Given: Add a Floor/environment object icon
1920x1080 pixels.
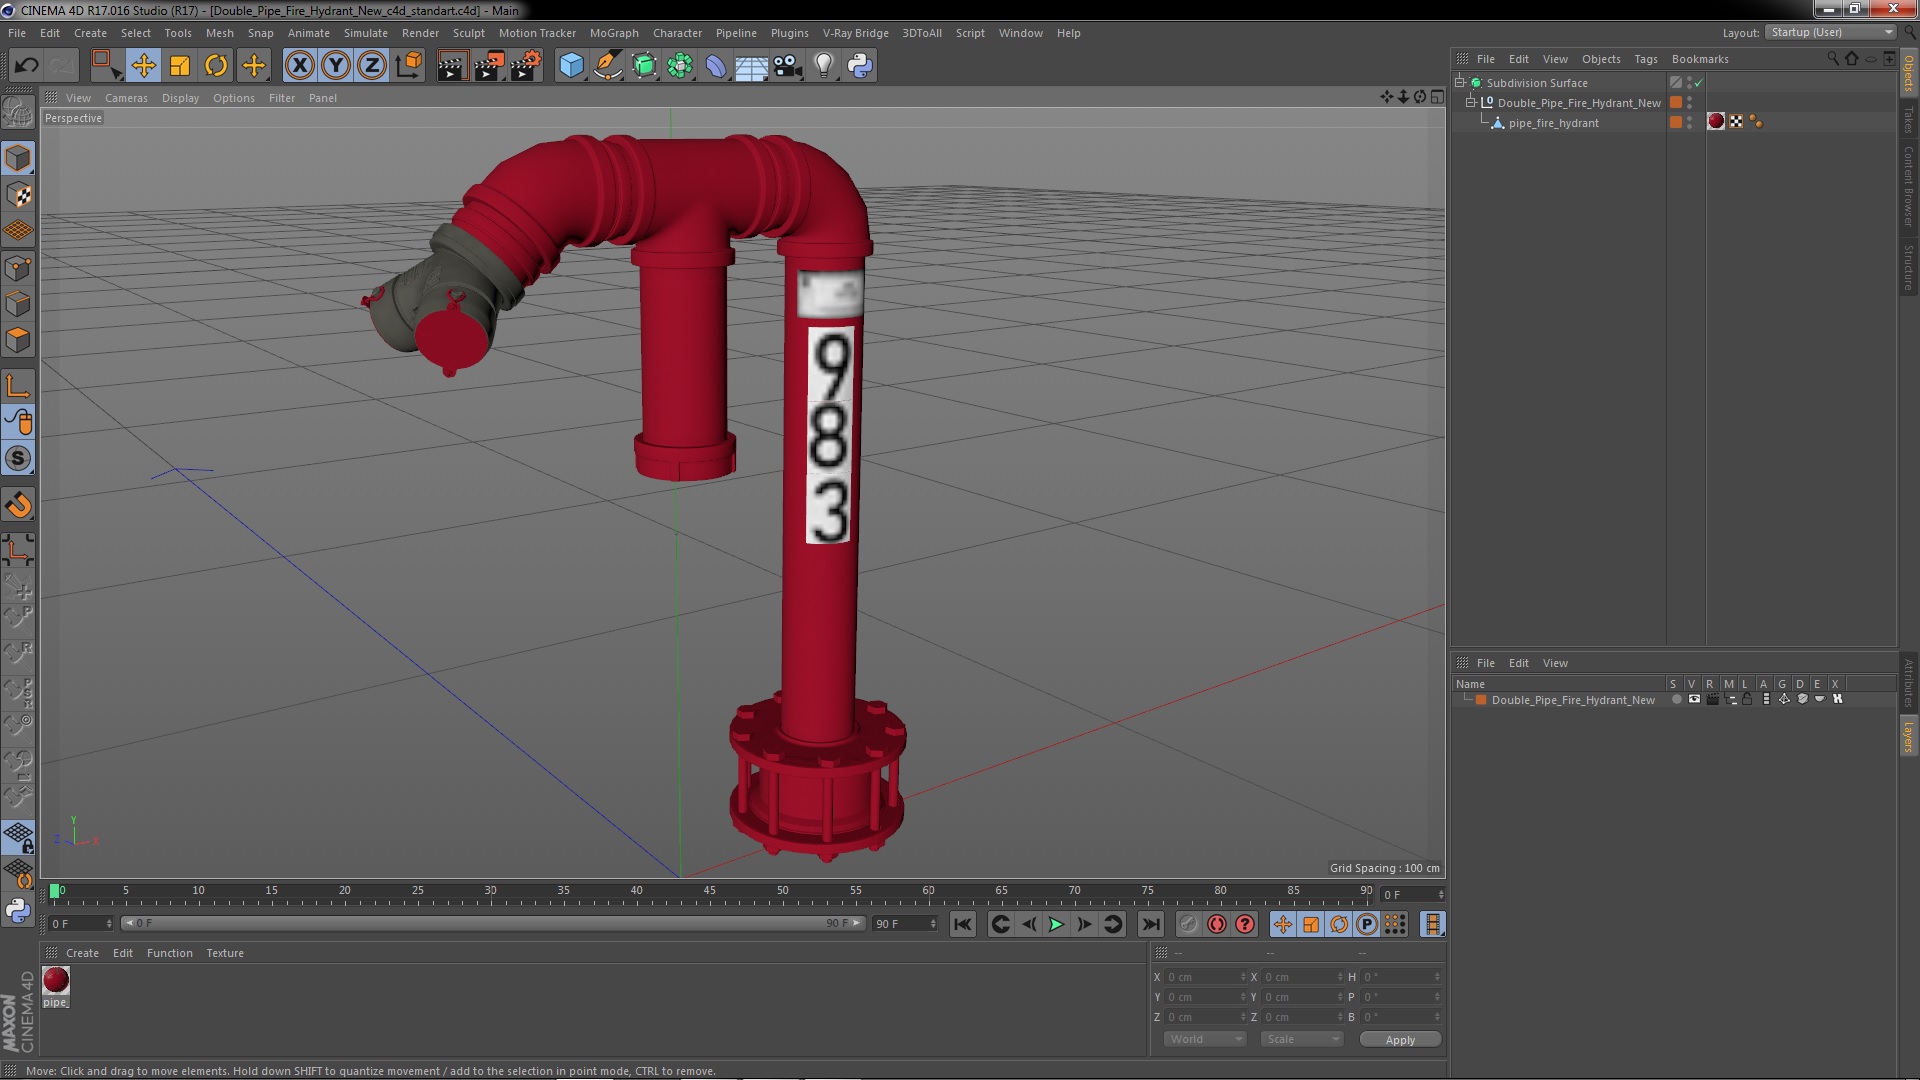Looking at the screenshot, I should (752, 66).
